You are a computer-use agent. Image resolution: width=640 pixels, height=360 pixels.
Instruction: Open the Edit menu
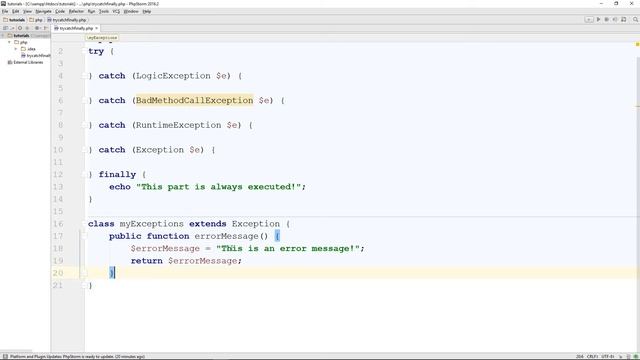point(16,11)
